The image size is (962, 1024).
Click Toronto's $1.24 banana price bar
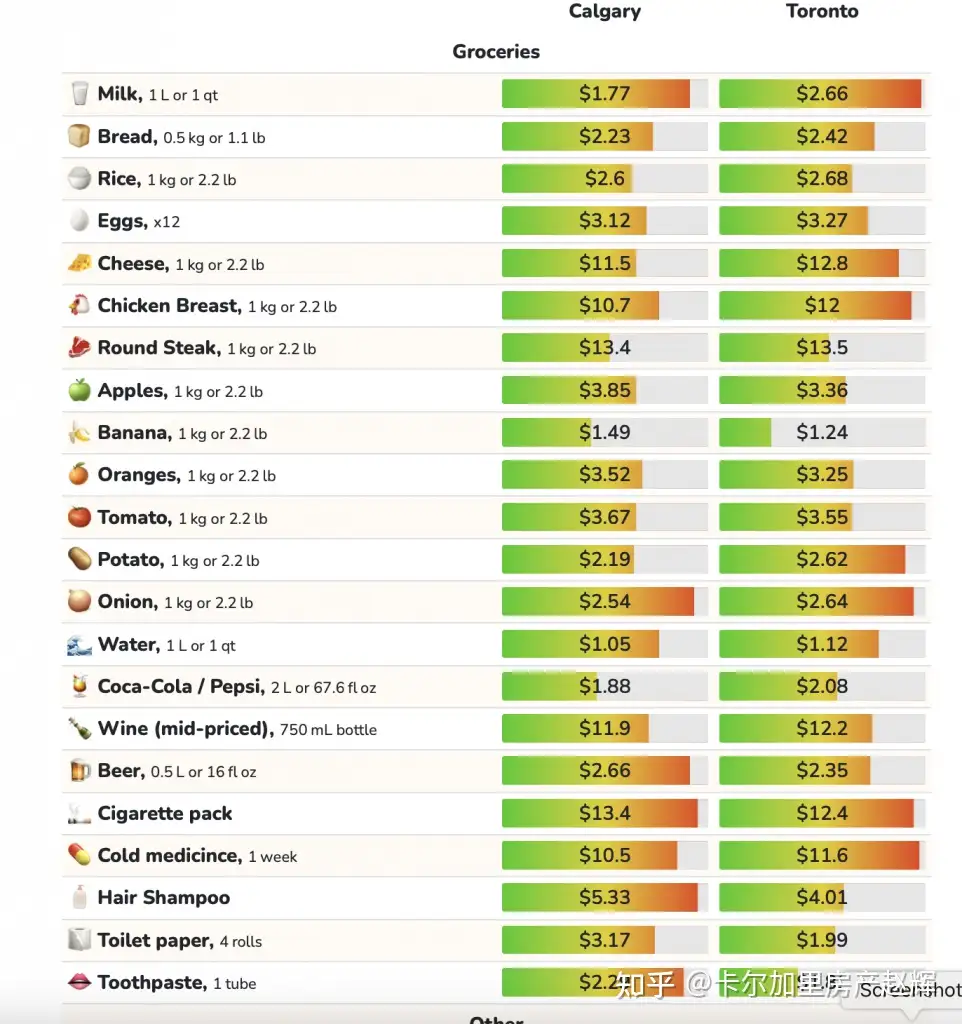[x=822, y=433]
